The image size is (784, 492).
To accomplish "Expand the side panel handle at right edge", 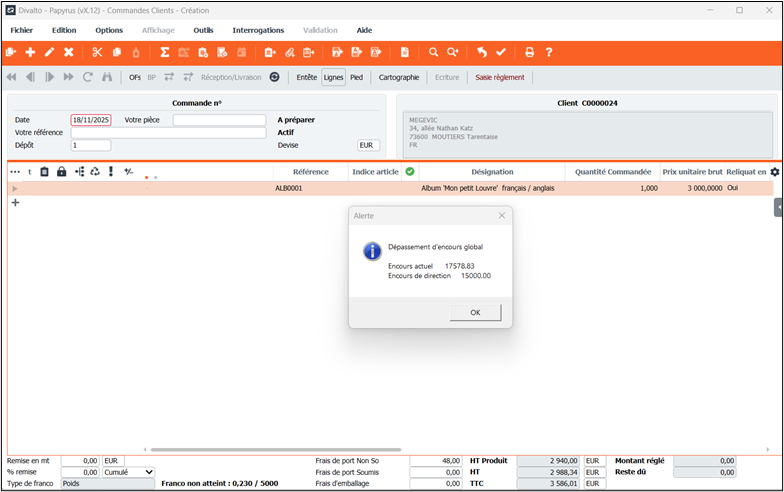I will [778, 207].
